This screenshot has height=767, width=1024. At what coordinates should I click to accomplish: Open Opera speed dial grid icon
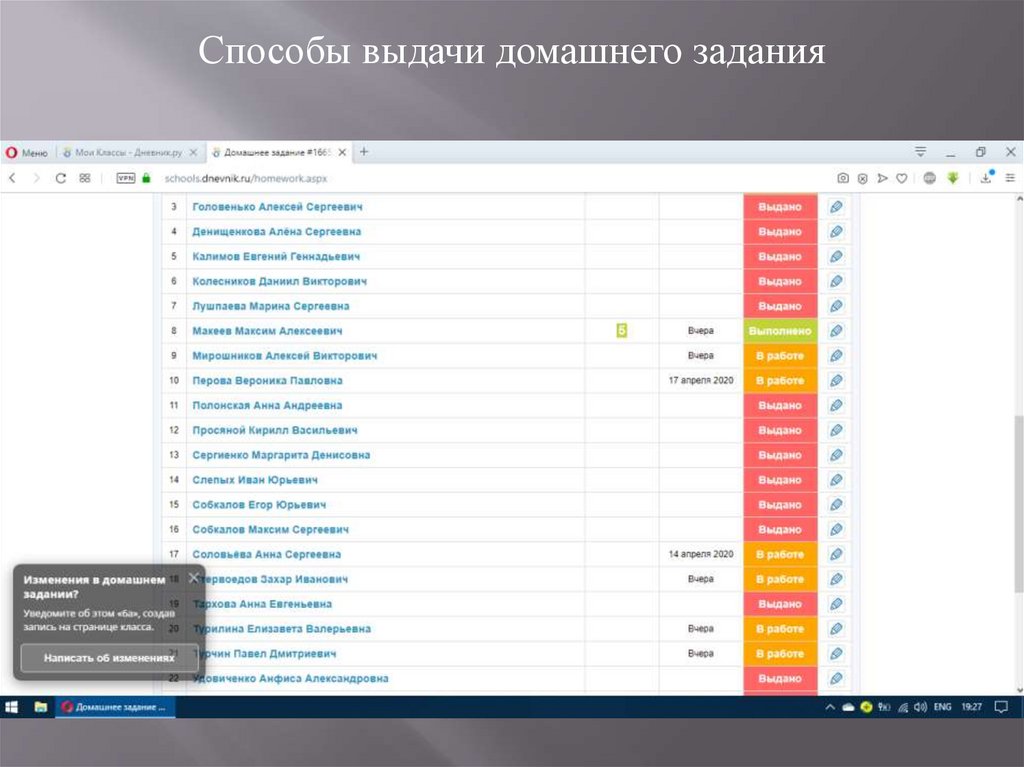85,178
